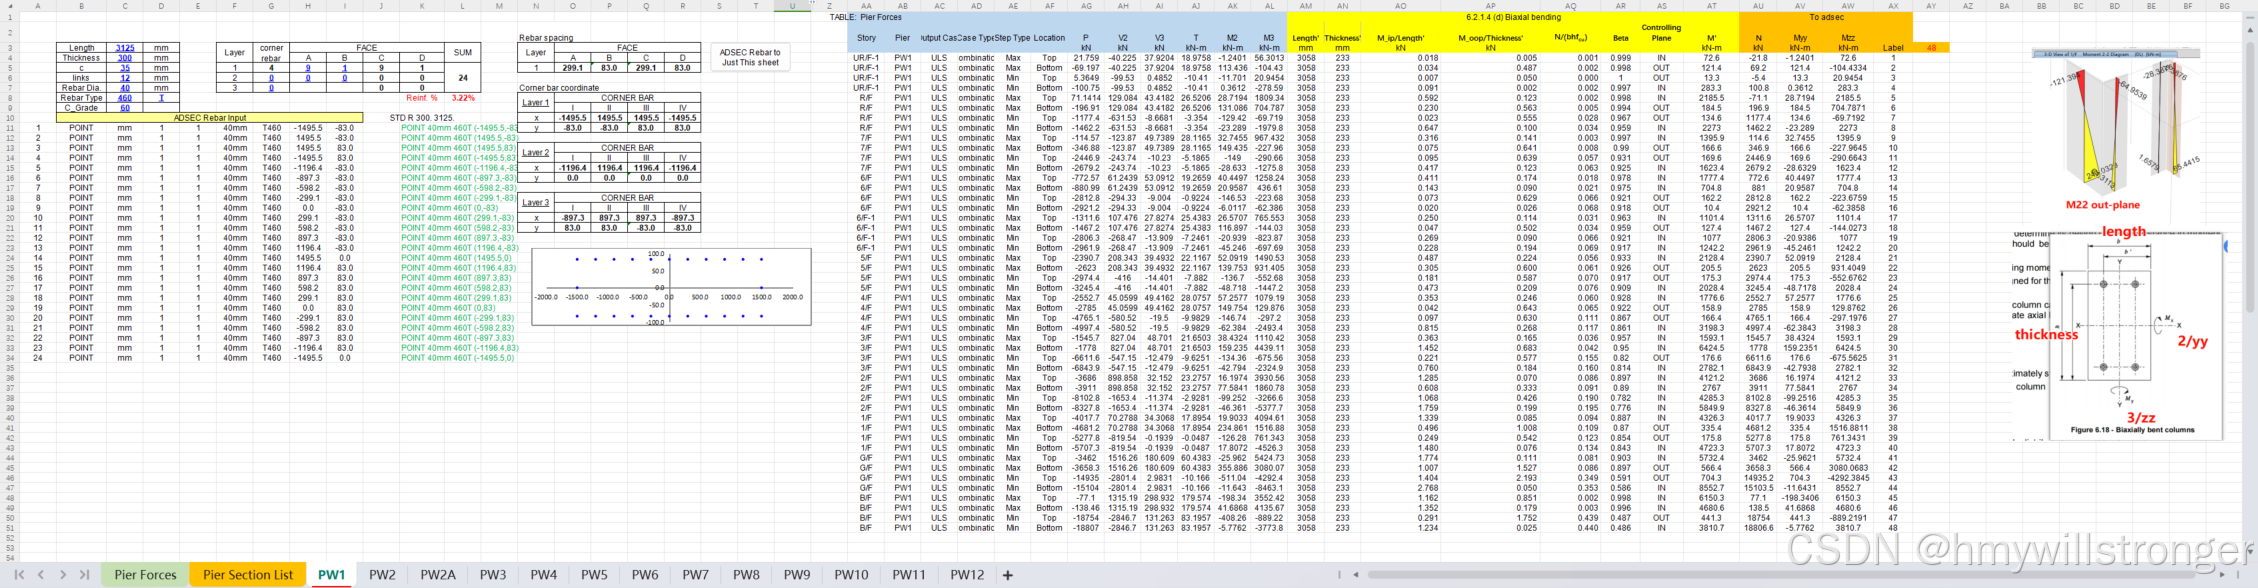This screenshot has height=588, width=2258.
Task: Select the SUM value 24 cell
Action: coord(463,78)
